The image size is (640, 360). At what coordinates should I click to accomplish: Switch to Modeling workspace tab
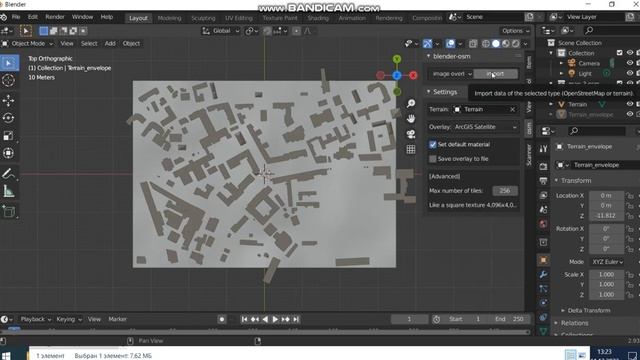[169, 18]
